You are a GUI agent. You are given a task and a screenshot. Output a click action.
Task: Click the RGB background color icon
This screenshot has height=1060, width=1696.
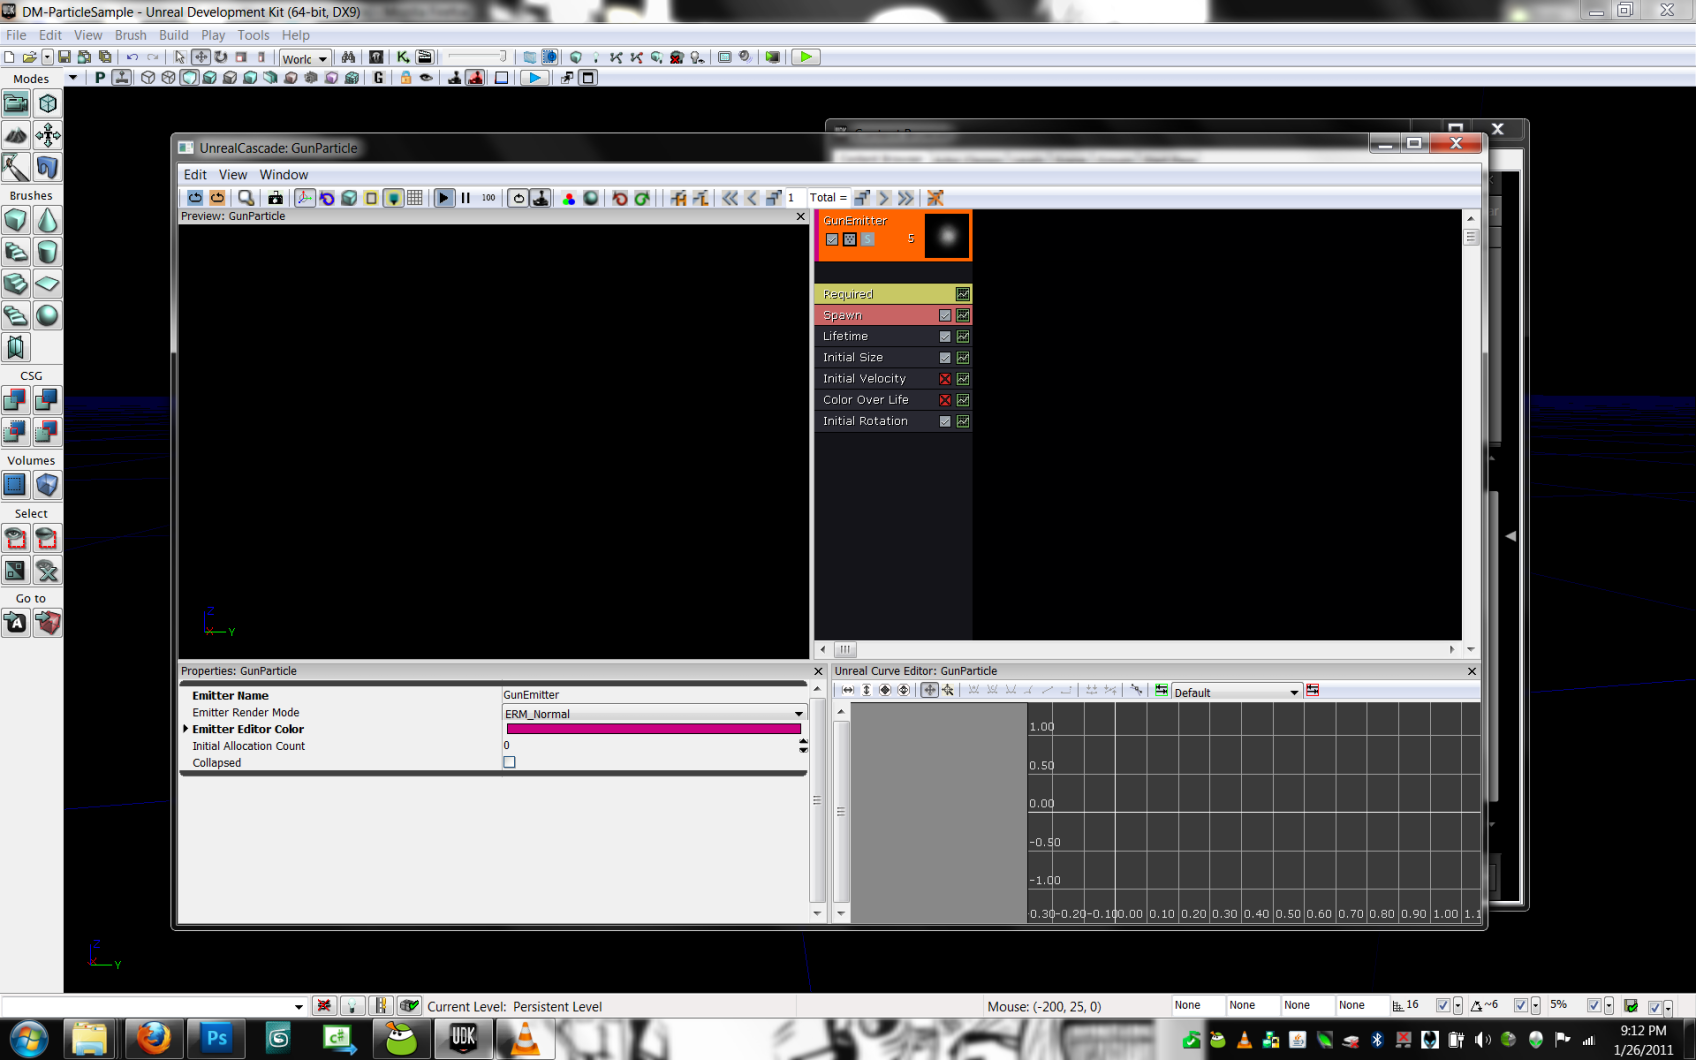coord(568,198)
